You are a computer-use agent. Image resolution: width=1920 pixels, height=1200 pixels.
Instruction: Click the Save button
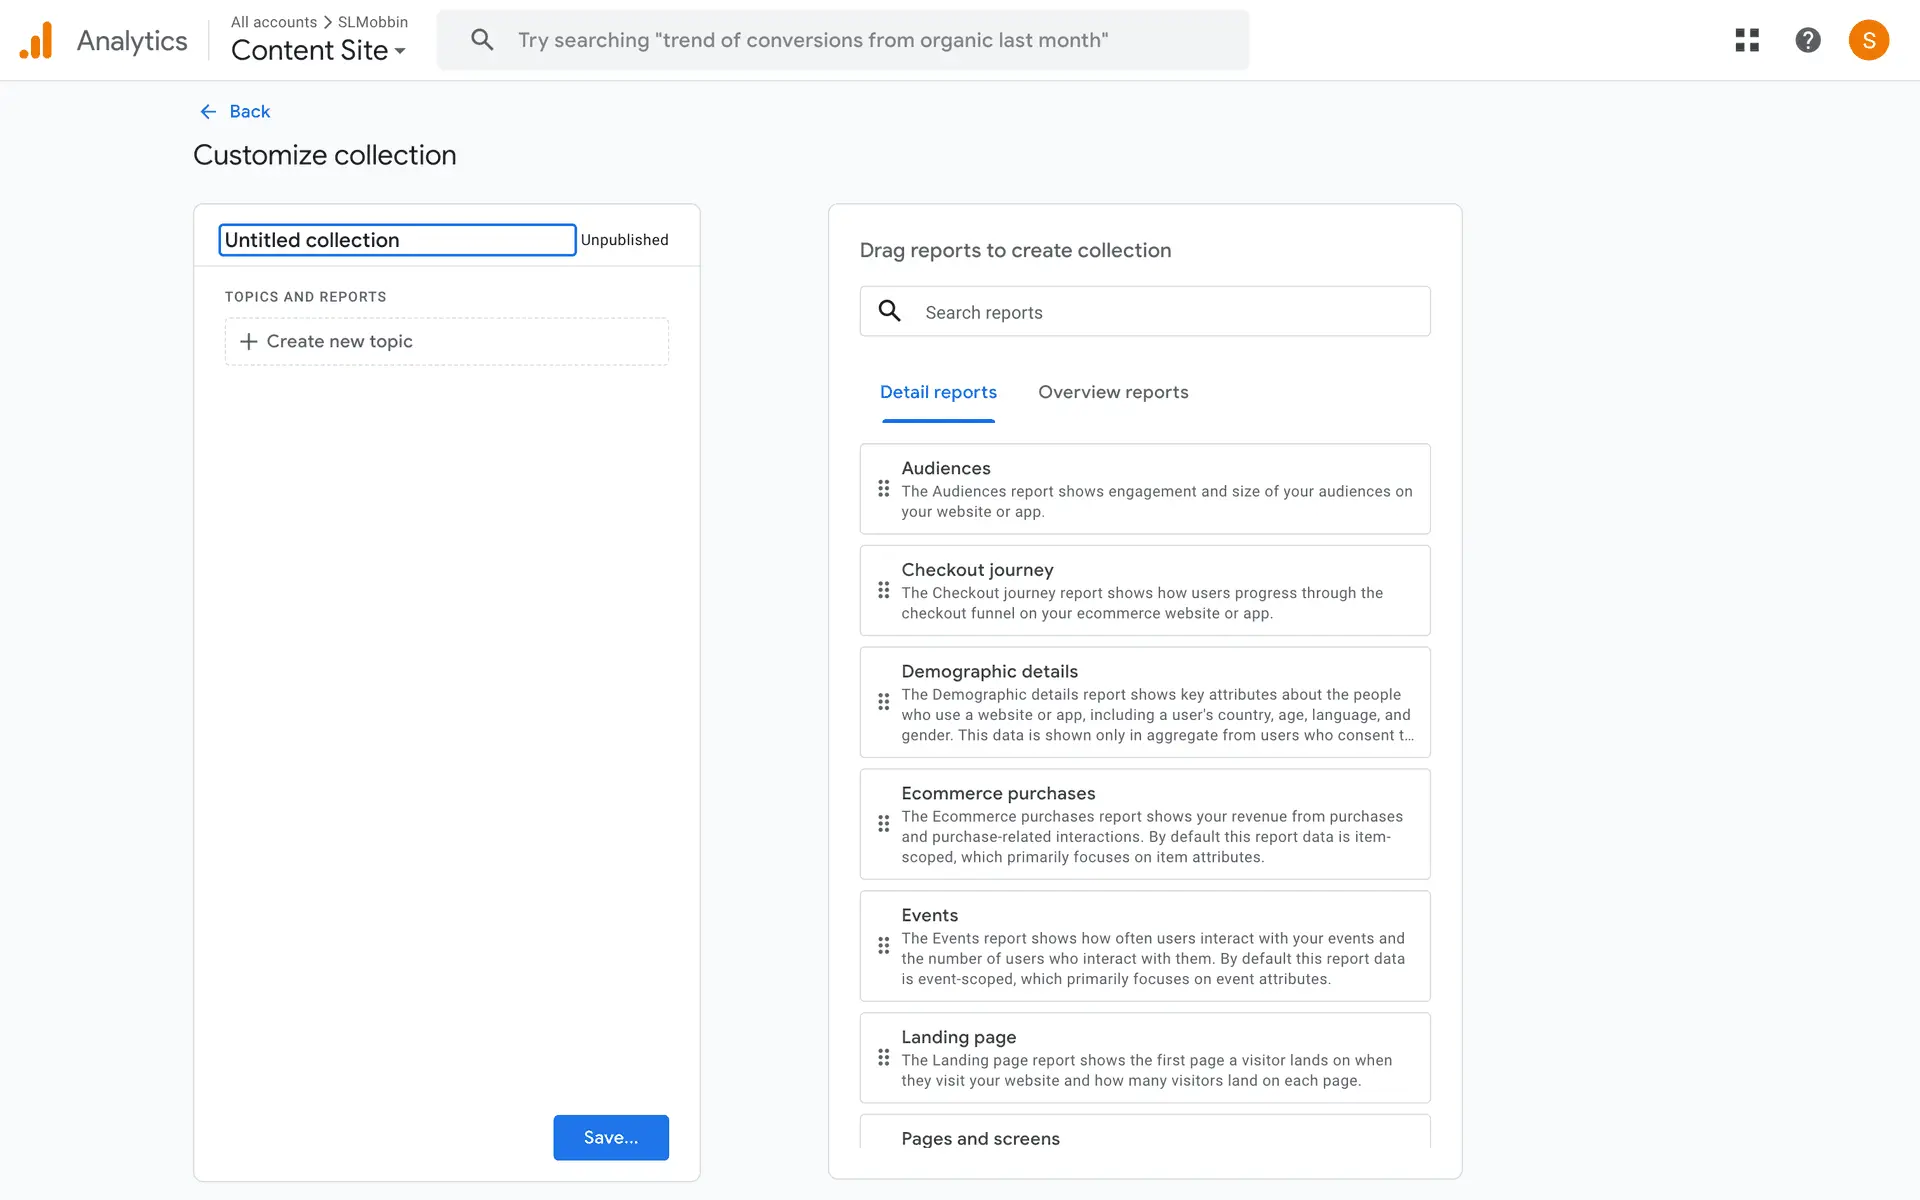[x=610, y=1138]
